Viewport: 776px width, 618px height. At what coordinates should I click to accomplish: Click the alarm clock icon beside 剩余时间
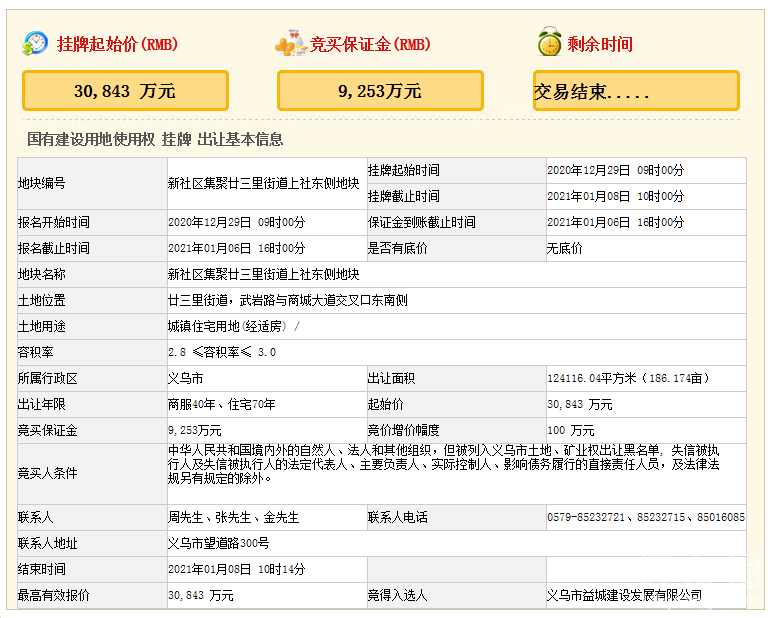tap(548, 43)
